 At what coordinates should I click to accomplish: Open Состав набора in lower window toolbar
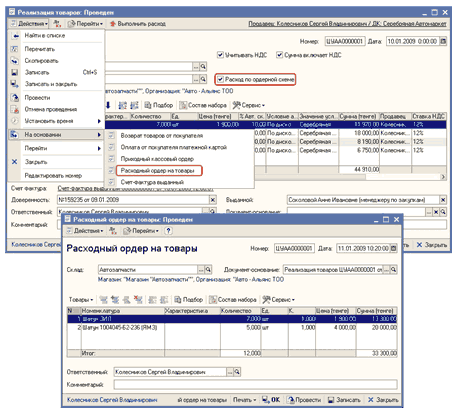(x=233, y=299)
